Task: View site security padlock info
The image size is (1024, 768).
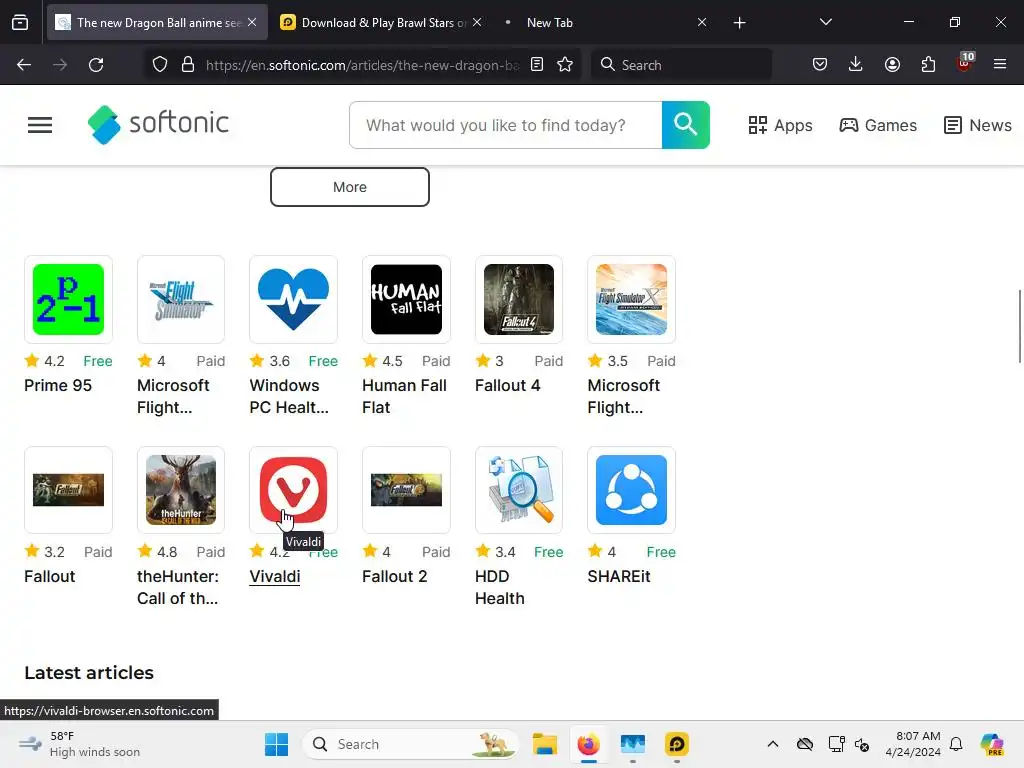Action: point(188,65)
